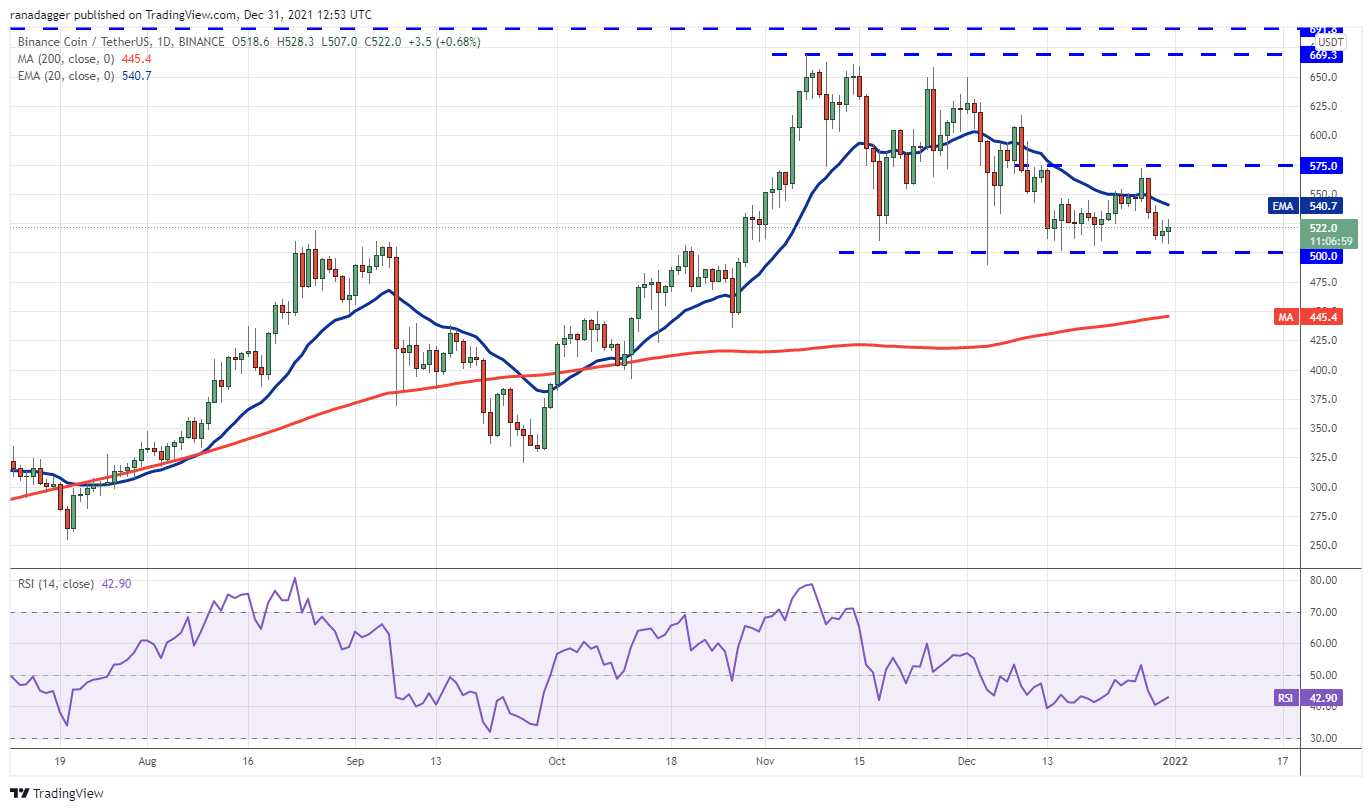This screenshot has height=811, width=1372.
Task: Click the 575.0 resistance level price label
Action: (1325, 166)
